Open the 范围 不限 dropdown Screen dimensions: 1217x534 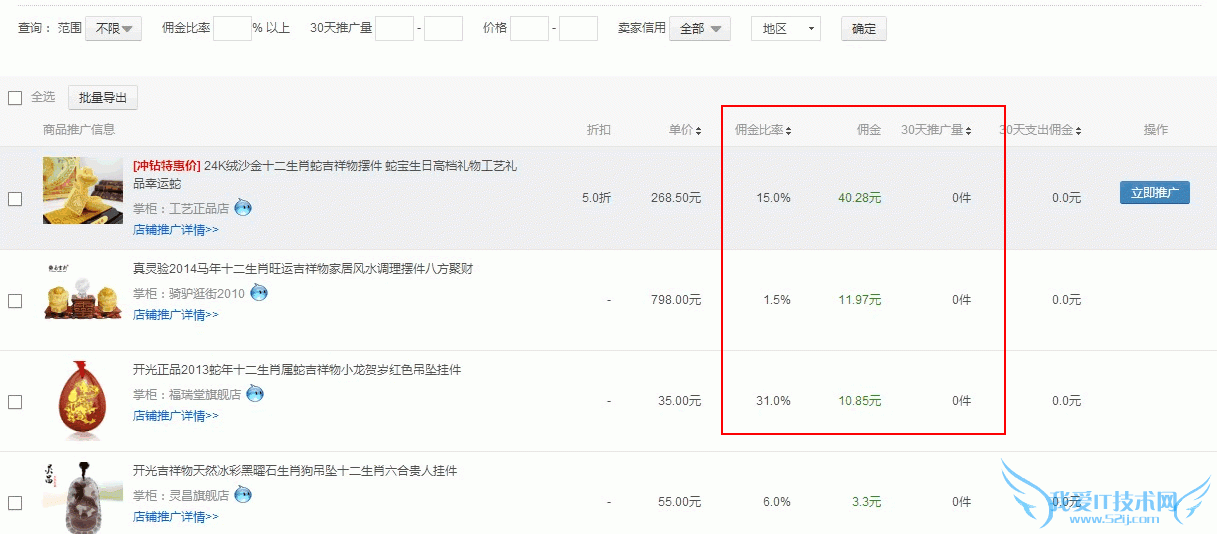pos(114,29)
